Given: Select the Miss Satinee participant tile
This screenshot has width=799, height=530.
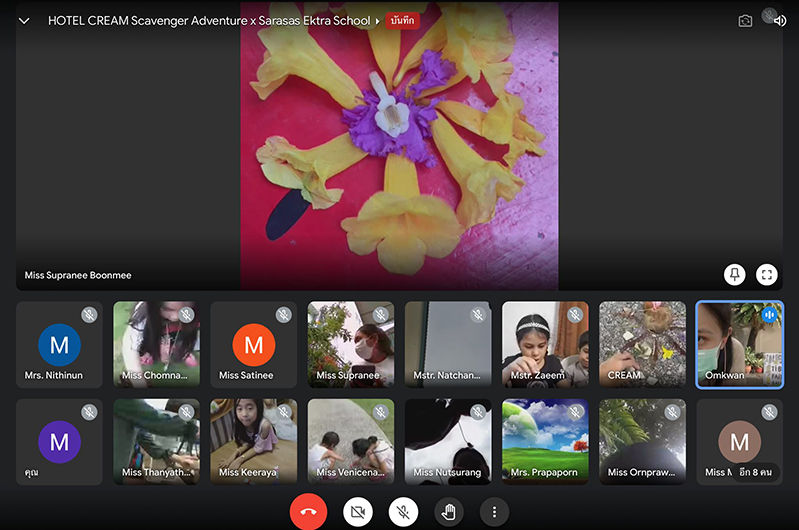Looking at the screenshot, I should [x=254, y=344].
